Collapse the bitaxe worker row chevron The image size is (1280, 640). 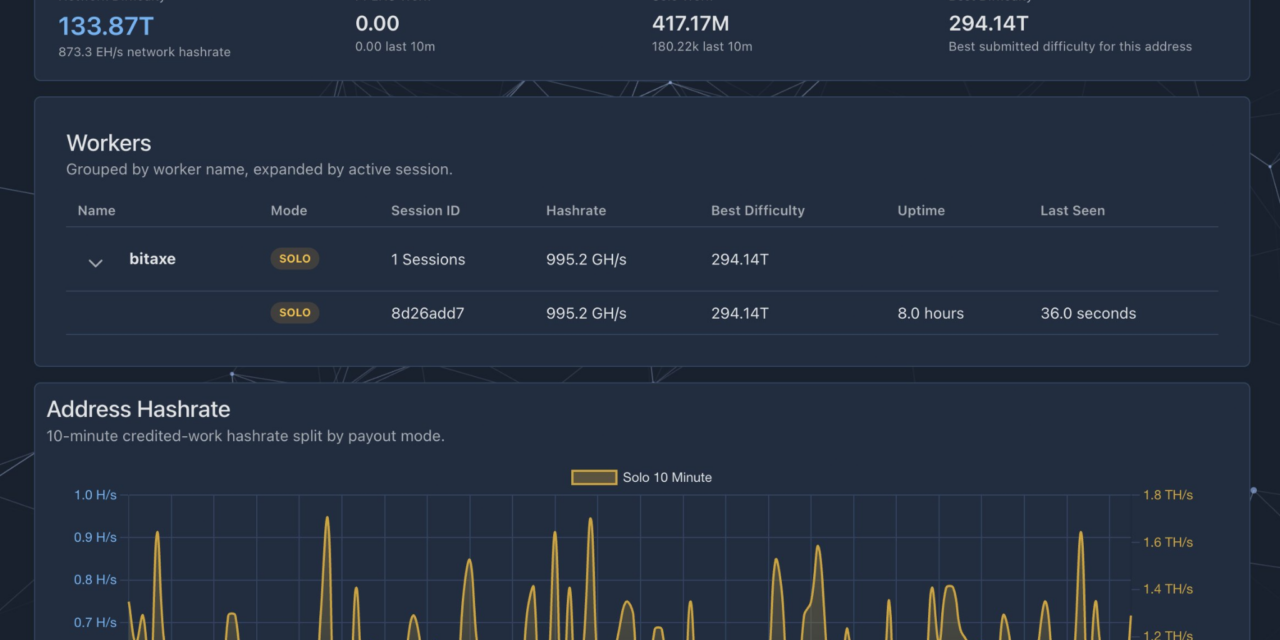96,263
